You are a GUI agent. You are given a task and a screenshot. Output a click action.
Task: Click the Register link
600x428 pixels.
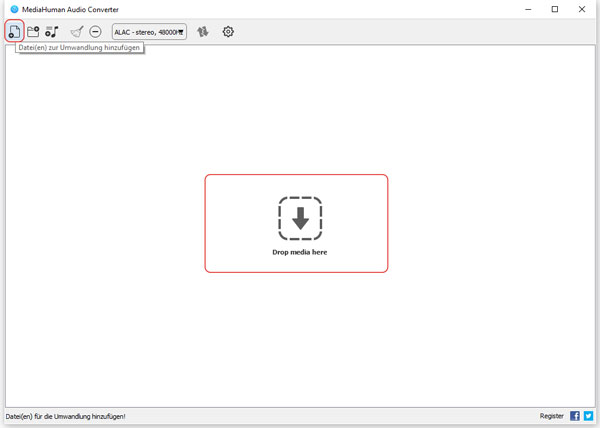[x=551, y=416]
